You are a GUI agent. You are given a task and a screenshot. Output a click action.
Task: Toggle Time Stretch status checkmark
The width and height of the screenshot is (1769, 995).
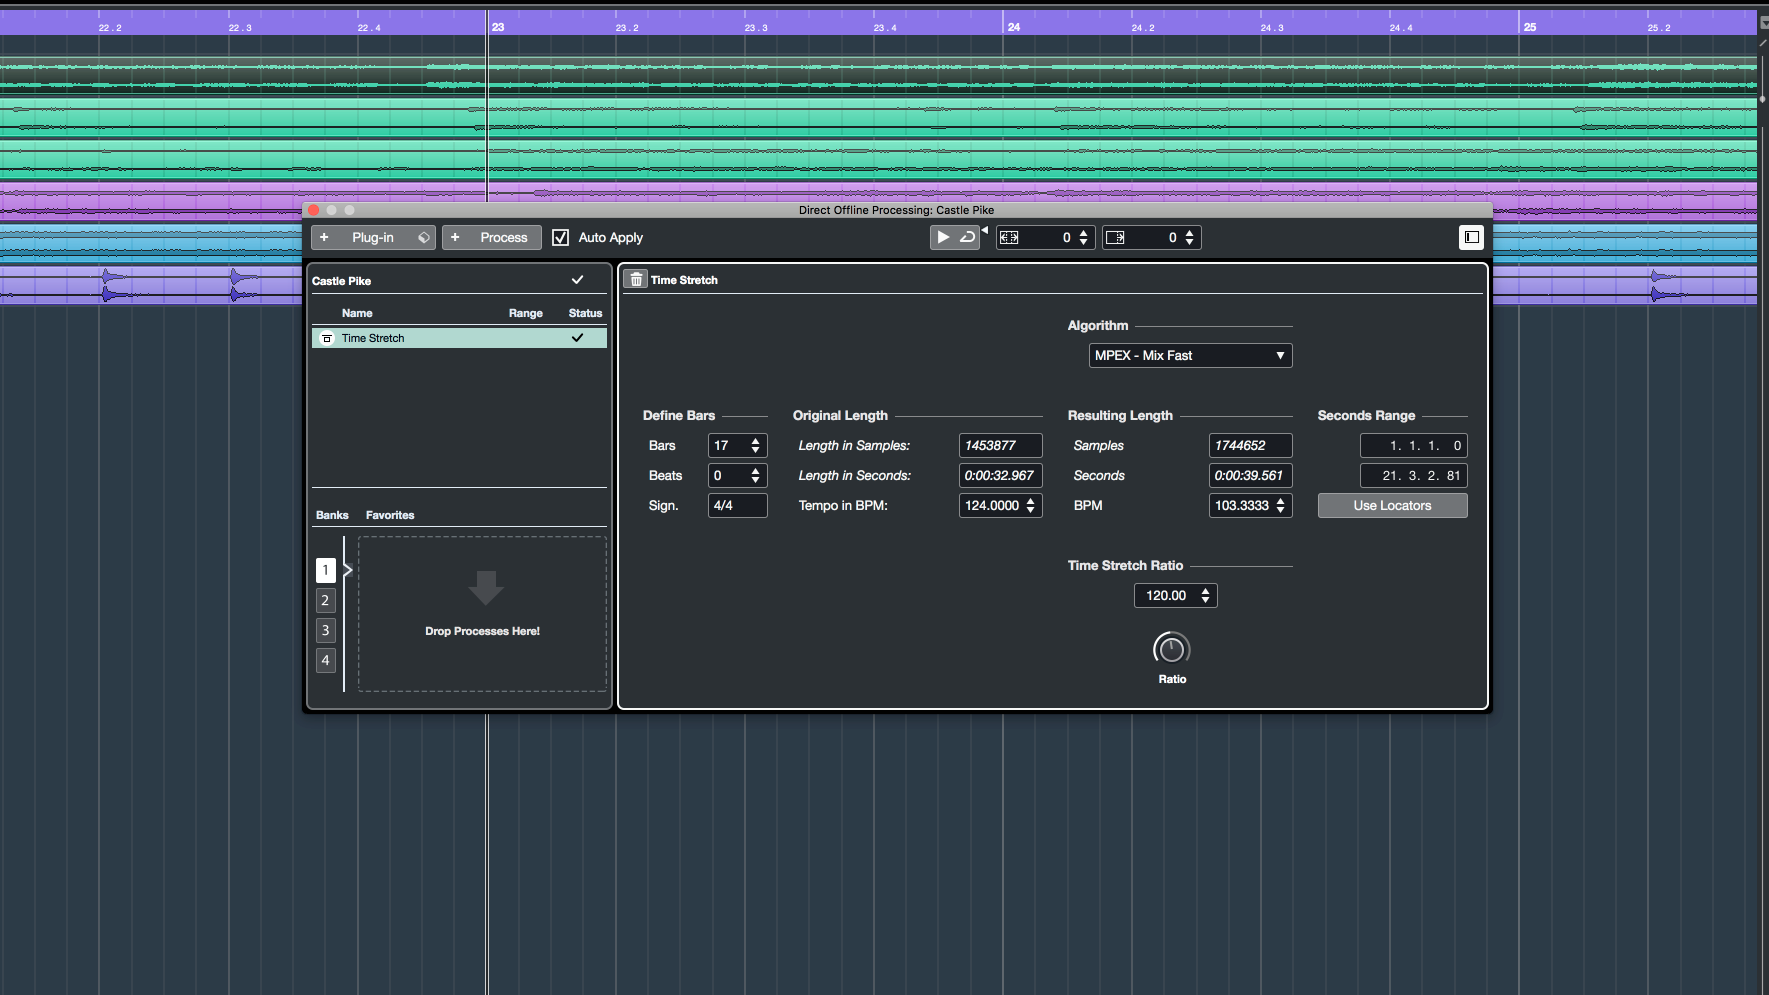tap(577, 338)
